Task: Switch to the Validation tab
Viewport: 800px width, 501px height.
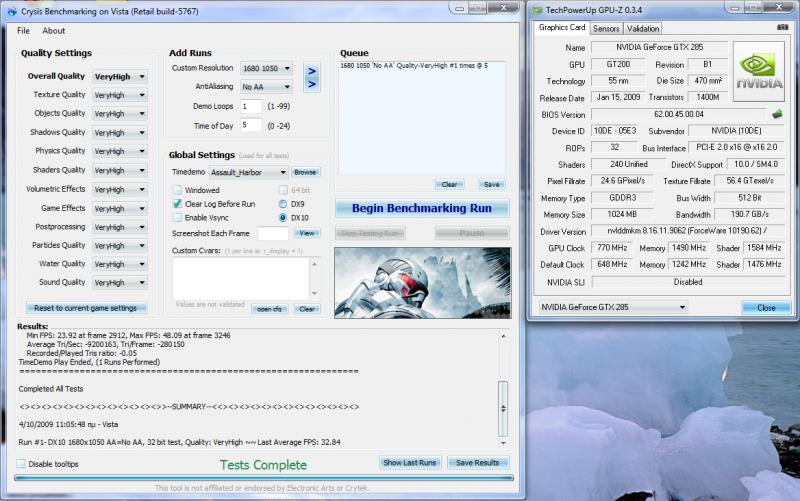Action: pyautogui.click(x=643, y=29)
